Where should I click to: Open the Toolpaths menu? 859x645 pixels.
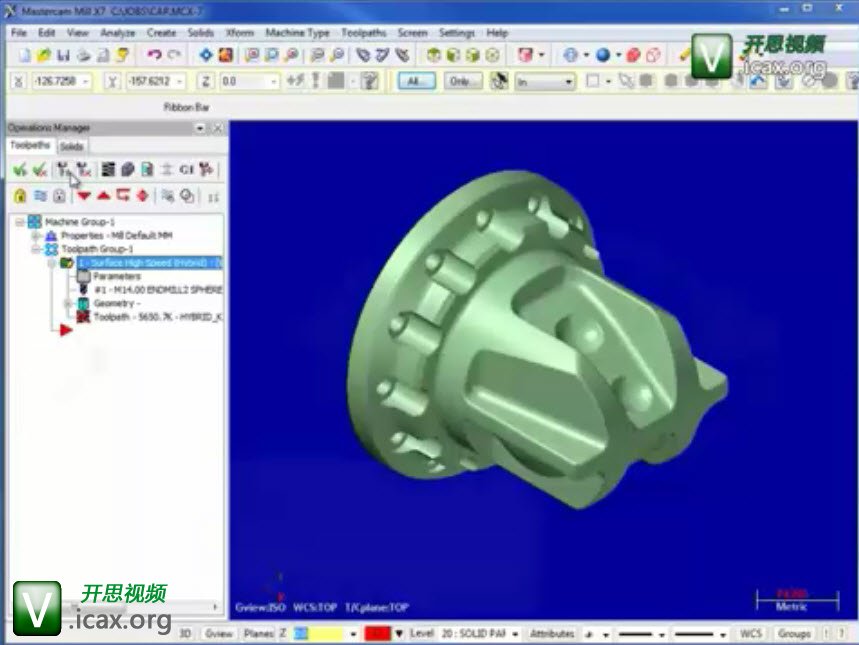click(x=364, y=33)
